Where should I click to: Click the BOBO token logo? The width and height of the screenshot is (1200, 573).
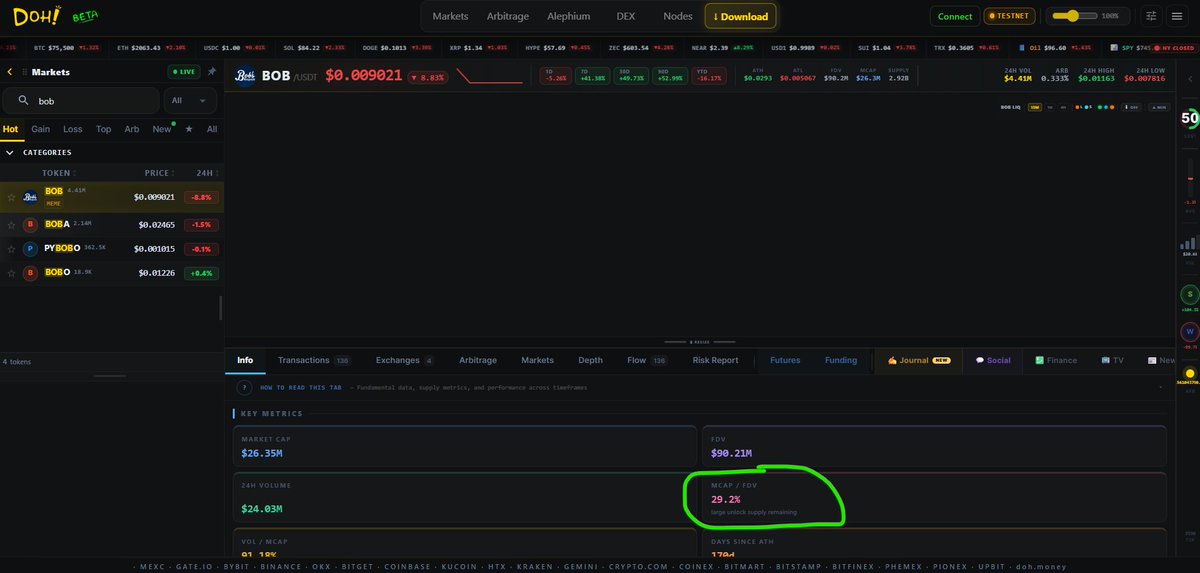(x=30, y=272)
